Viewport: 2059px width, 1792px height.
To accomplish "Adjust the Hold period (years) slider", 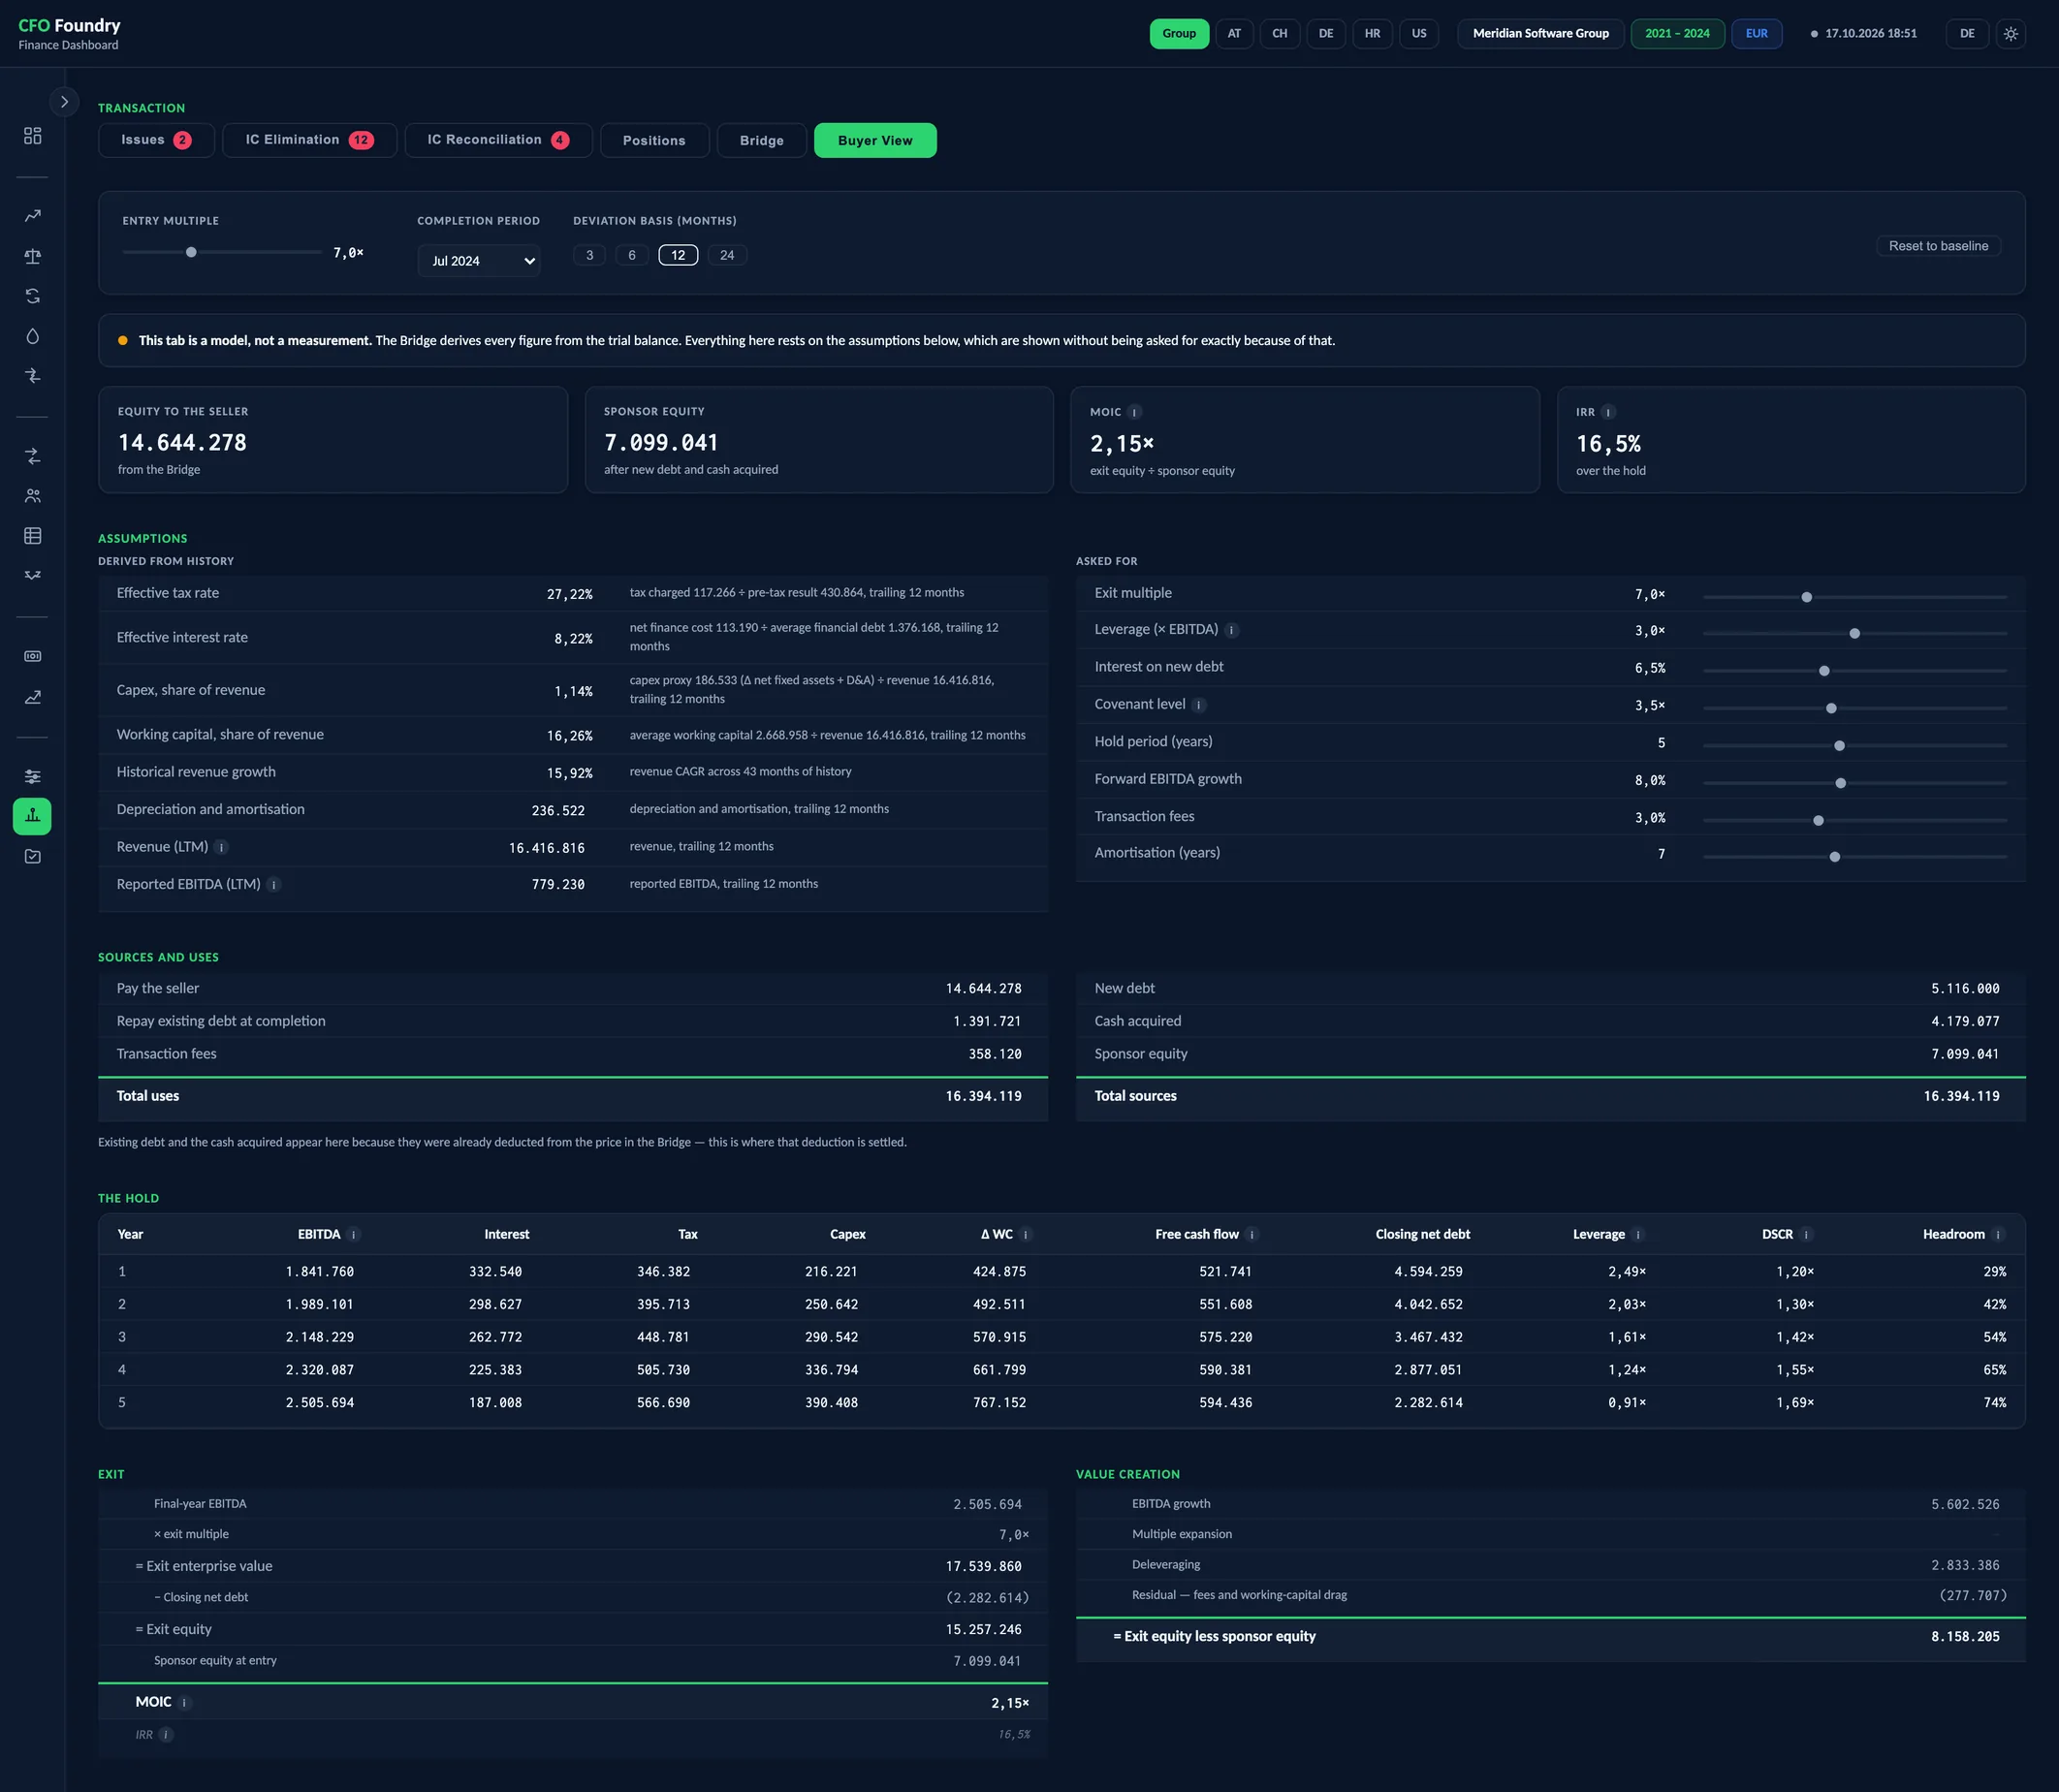I will click(x=1854, y=745).
